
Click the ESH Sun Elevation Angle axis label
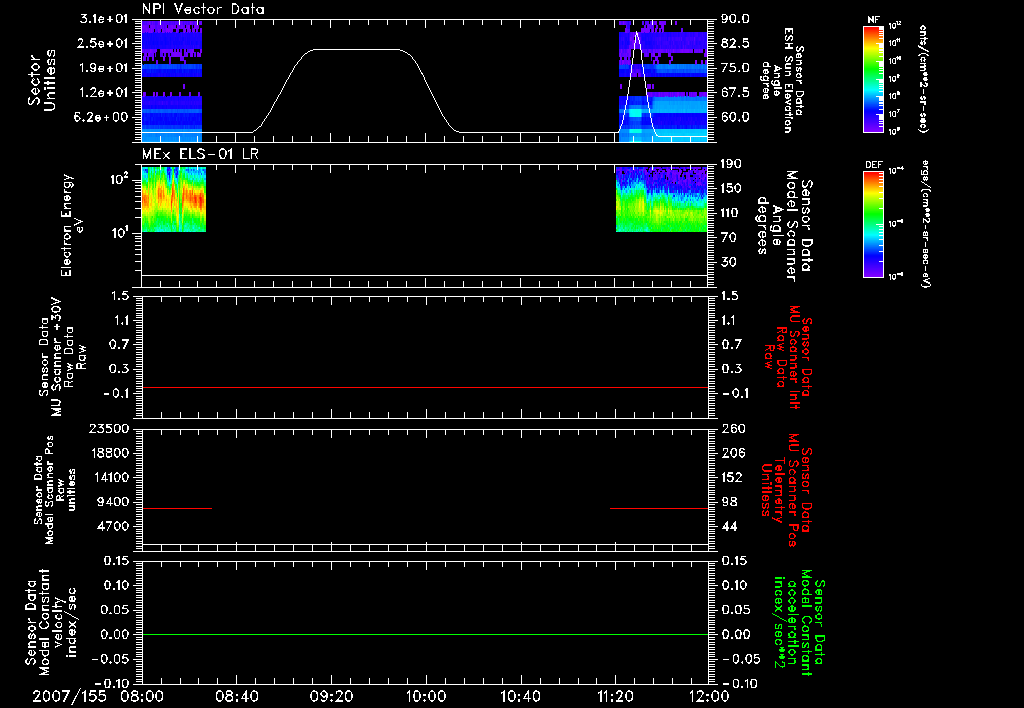(x=782, y=80)
